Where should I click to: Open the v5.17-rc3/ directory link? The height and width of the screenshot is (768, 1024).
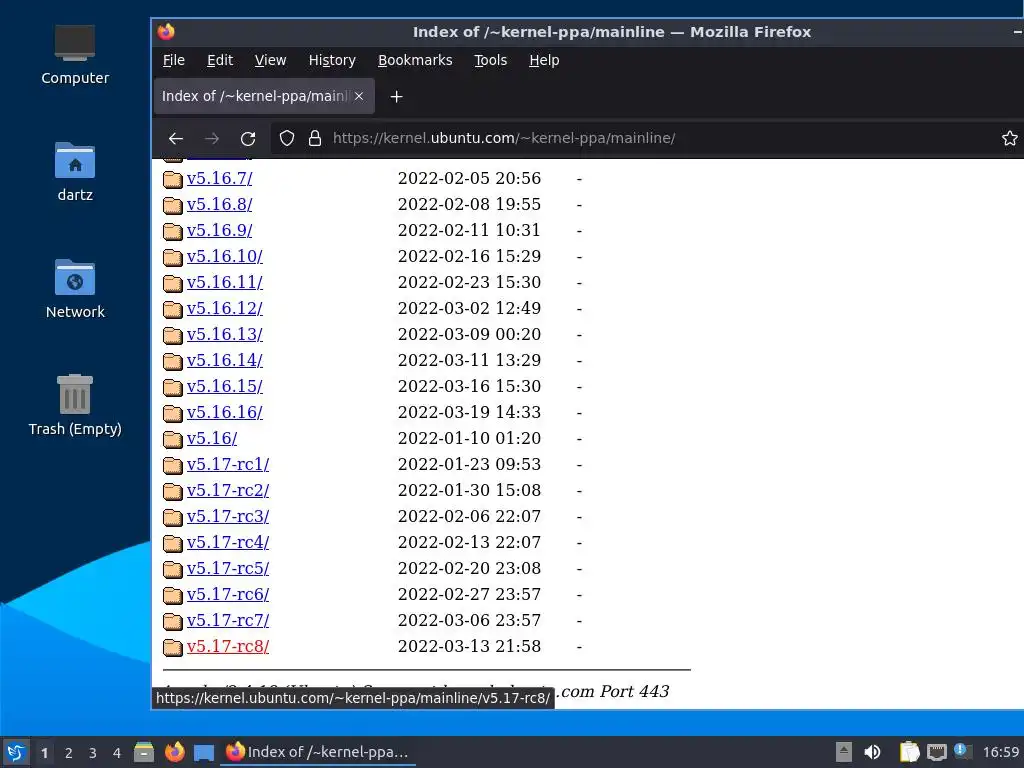[228, 517]
